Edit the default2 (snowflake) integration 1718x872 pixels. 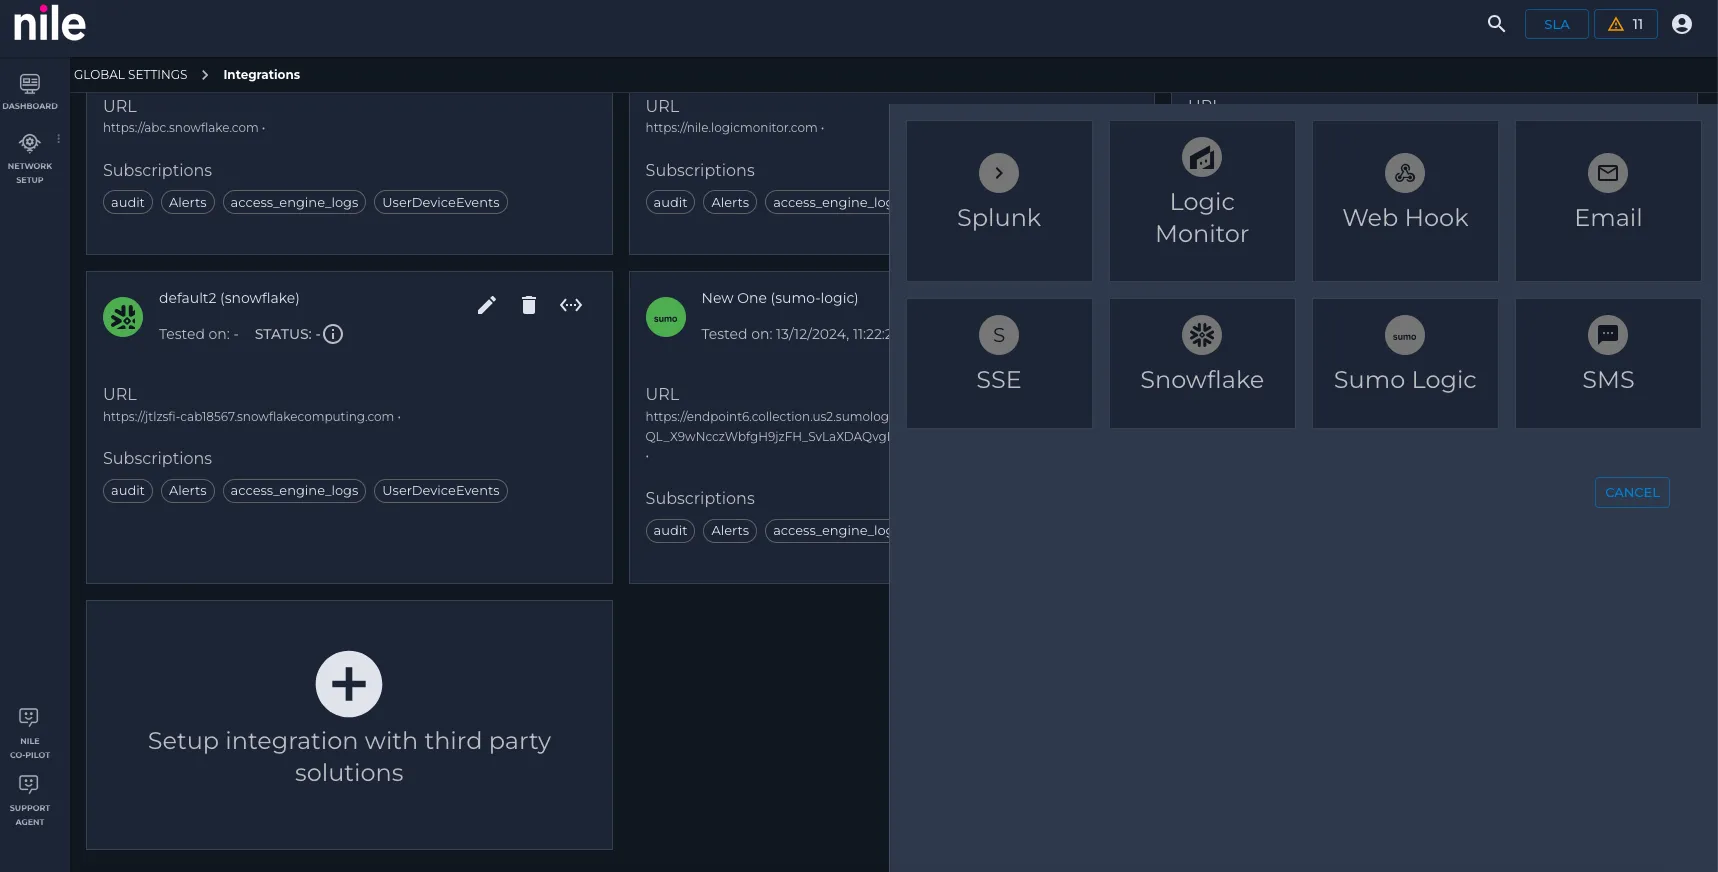[x=487, y=305]
